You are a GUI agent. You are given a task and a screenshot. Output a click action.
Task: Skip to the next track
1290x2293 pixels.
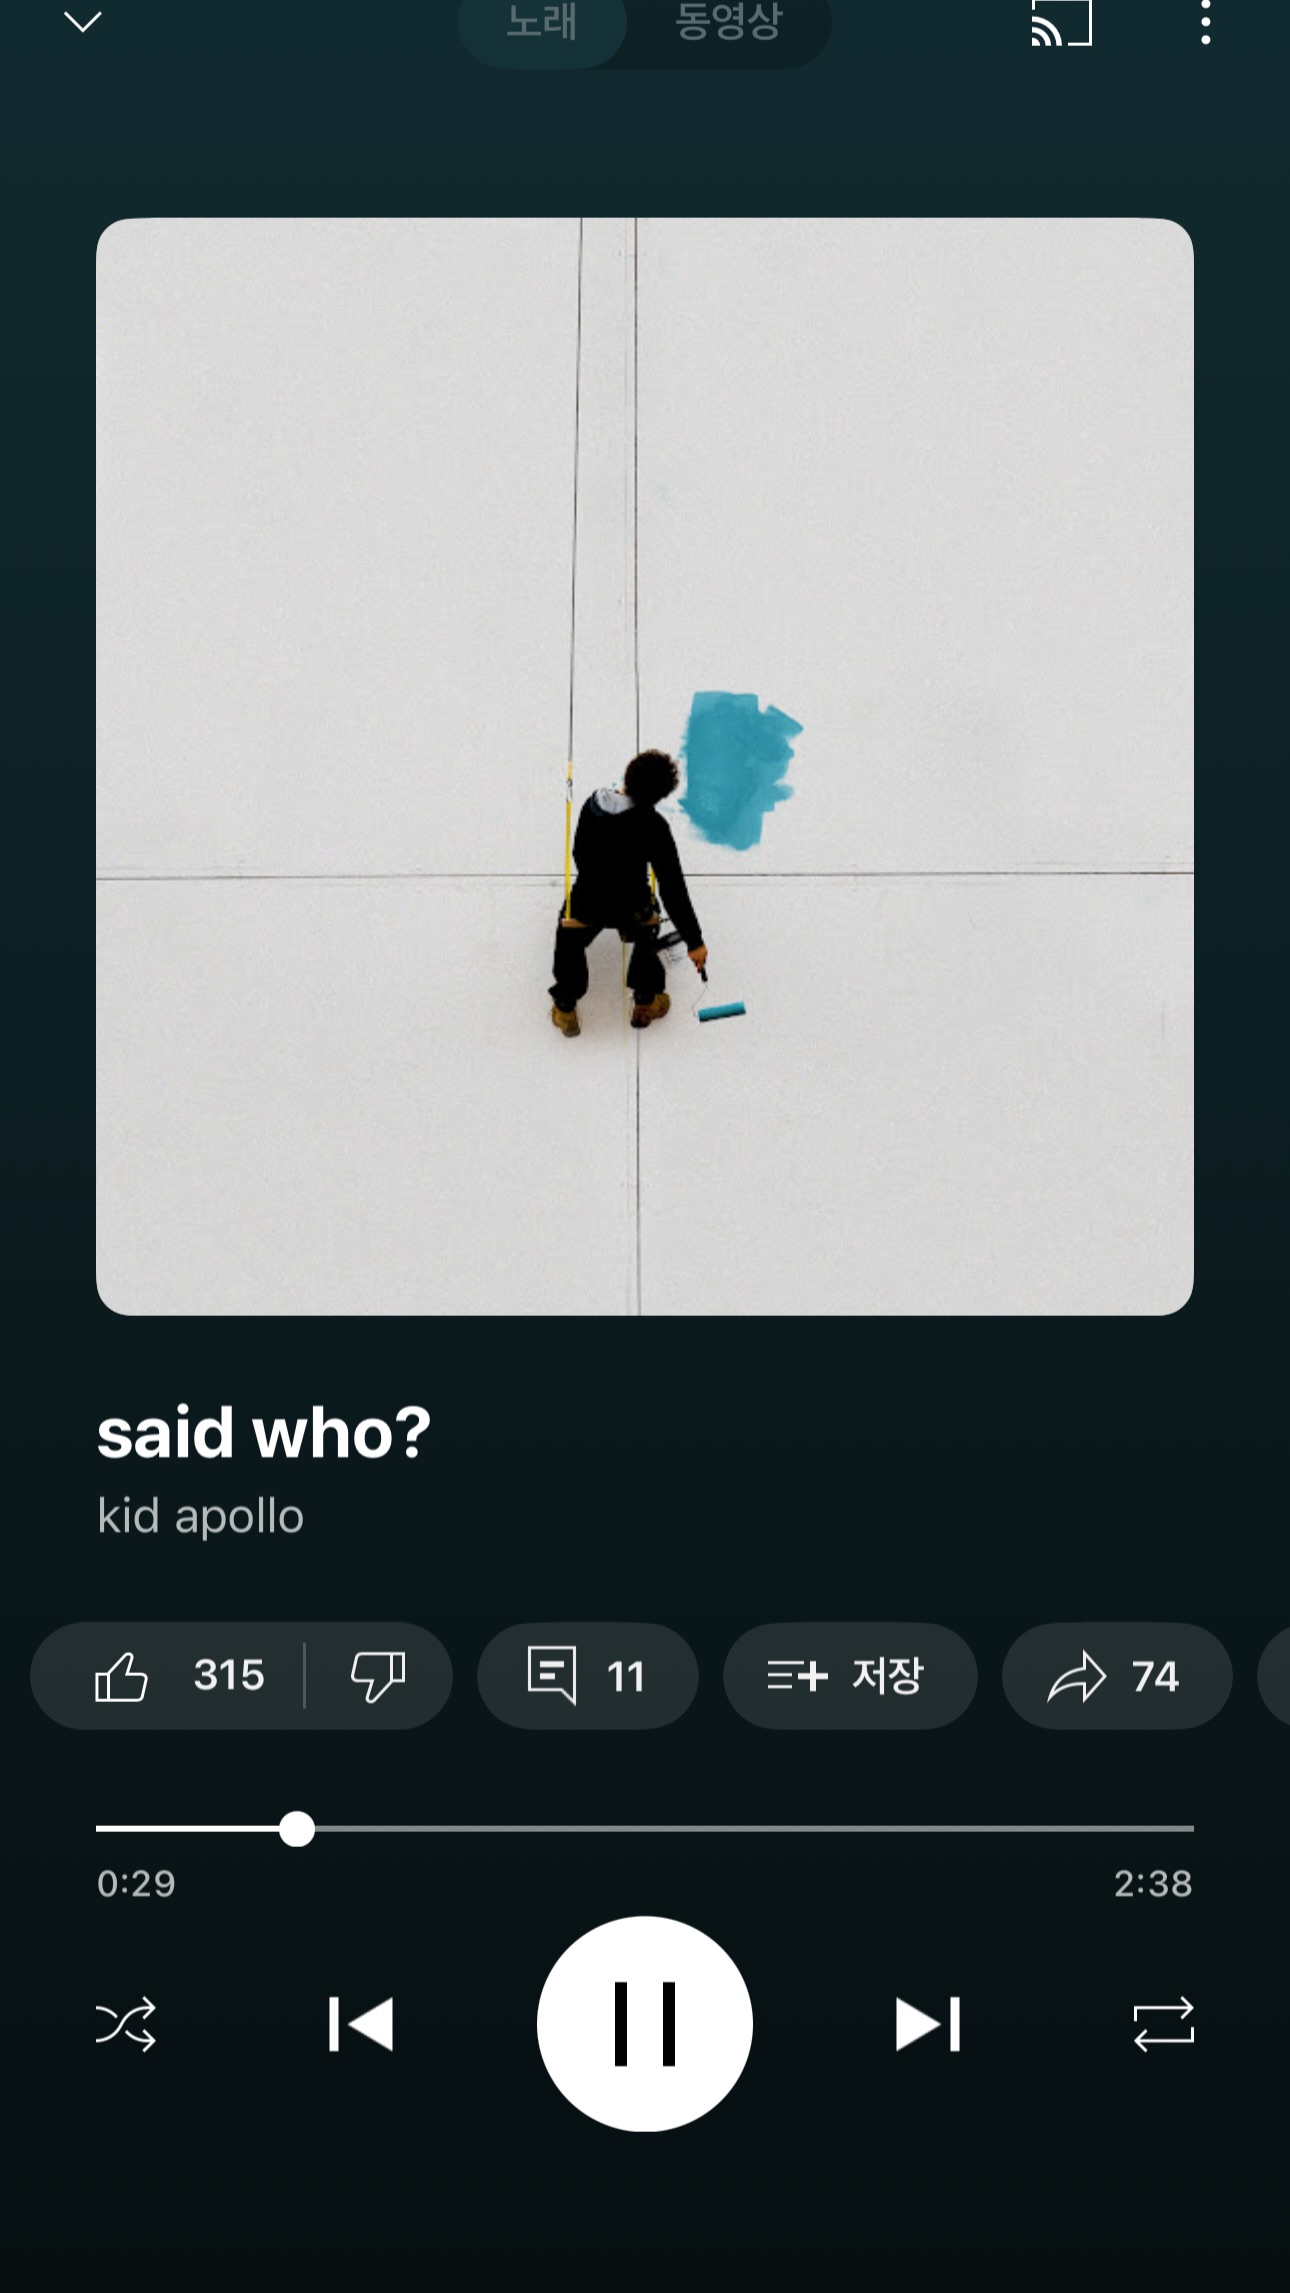click(x=928, y=2024)
